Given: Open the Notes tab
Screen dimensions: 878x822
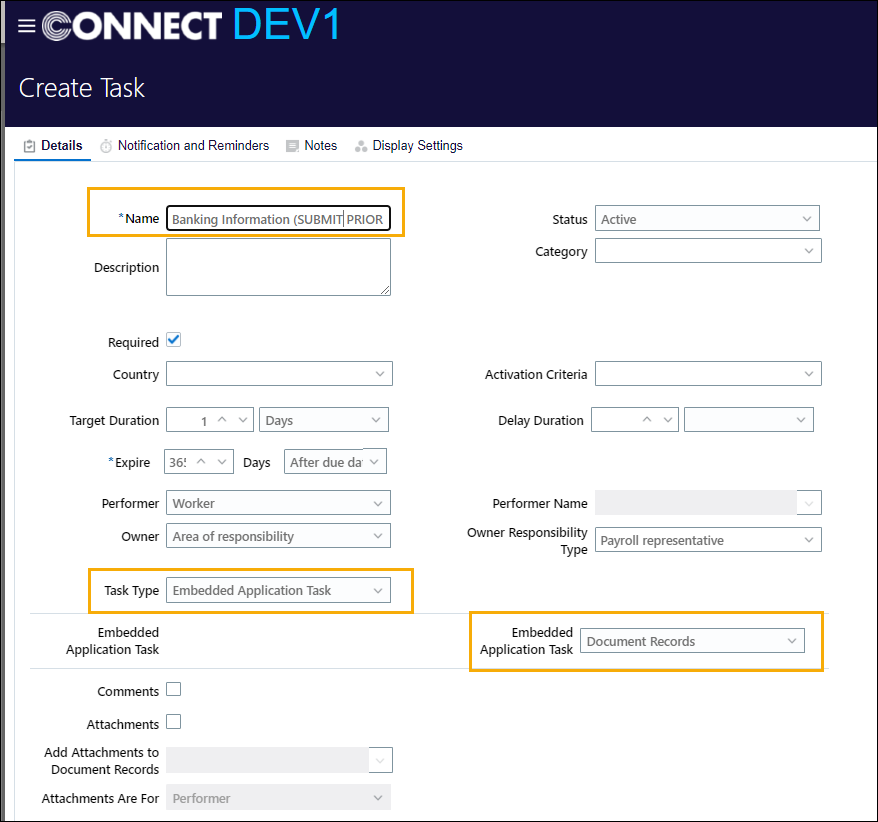Looking at the screenshot, I should pyautogui.click(x=311, y=146).
